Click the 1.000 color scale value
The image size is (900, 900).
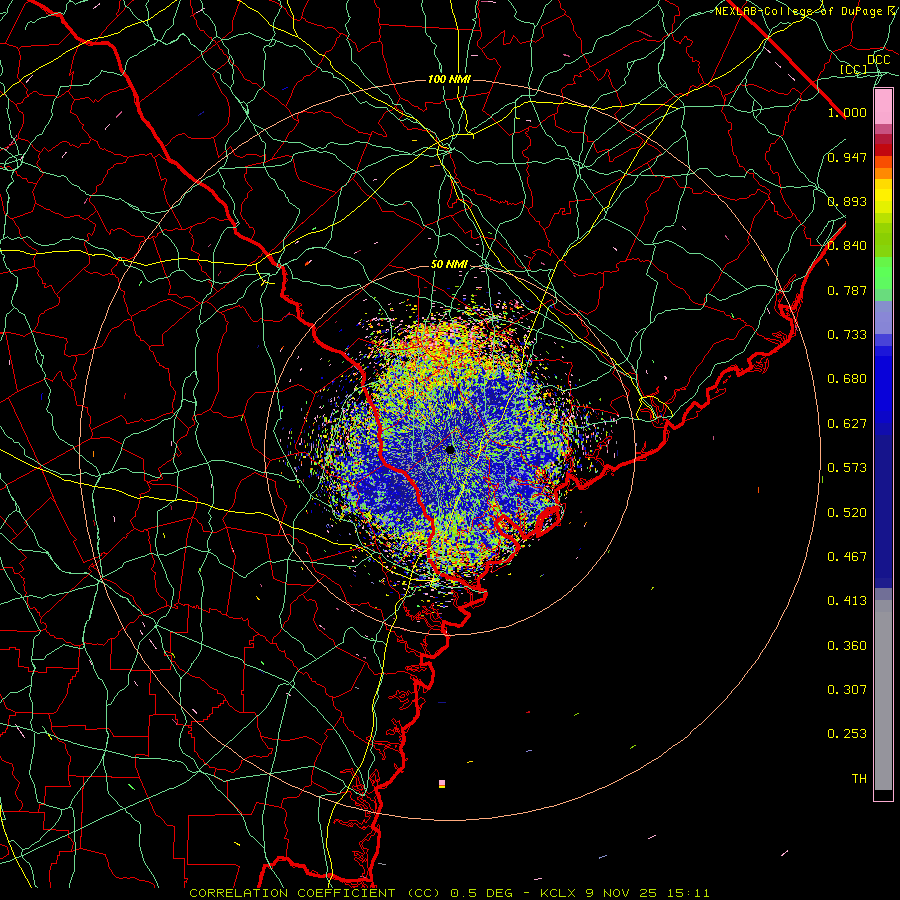pyautogui.click(x=847, y=112)
